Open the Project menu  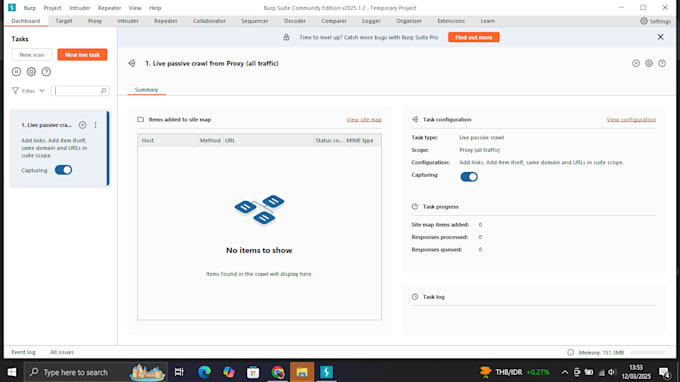click(52, 8)
